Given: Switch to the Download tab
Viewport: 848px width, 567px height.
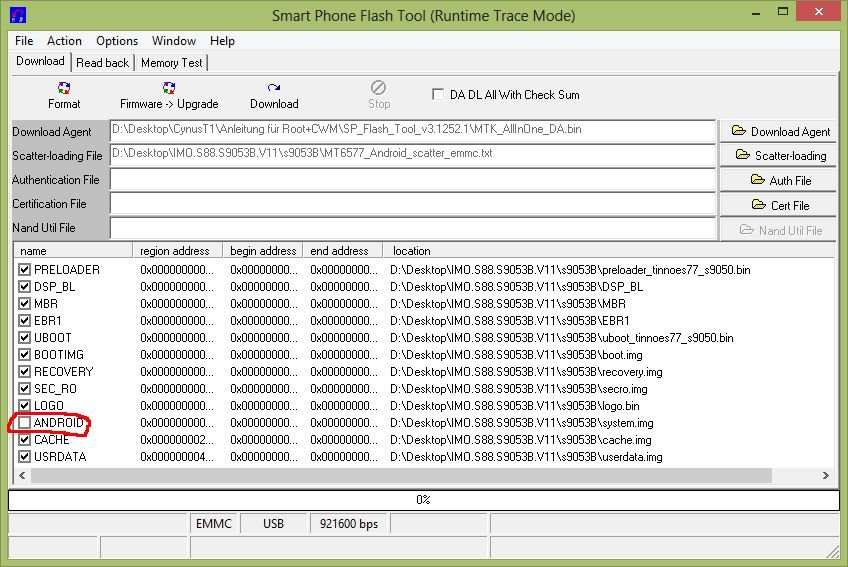Looking at the screenshot, I should pos(41,61).
